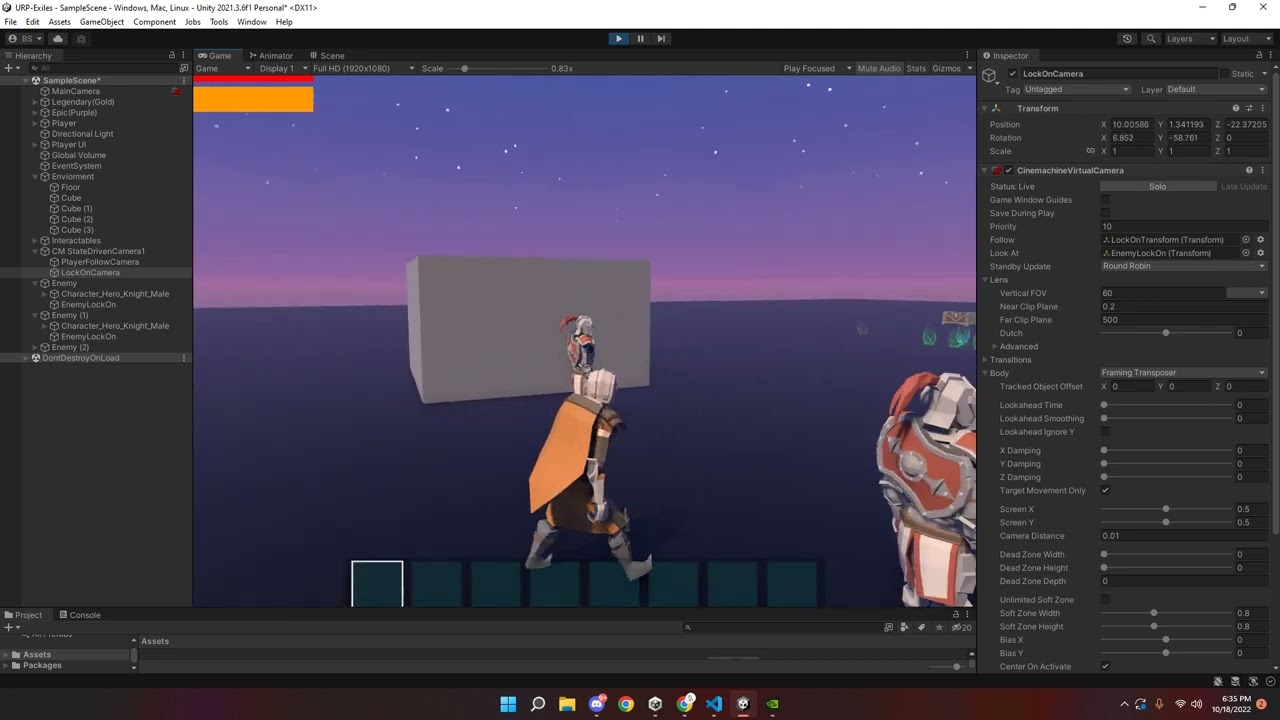Adjust the Game view scale slider
The height and width of the screenshot is (720, 1280).
(464, 69)
